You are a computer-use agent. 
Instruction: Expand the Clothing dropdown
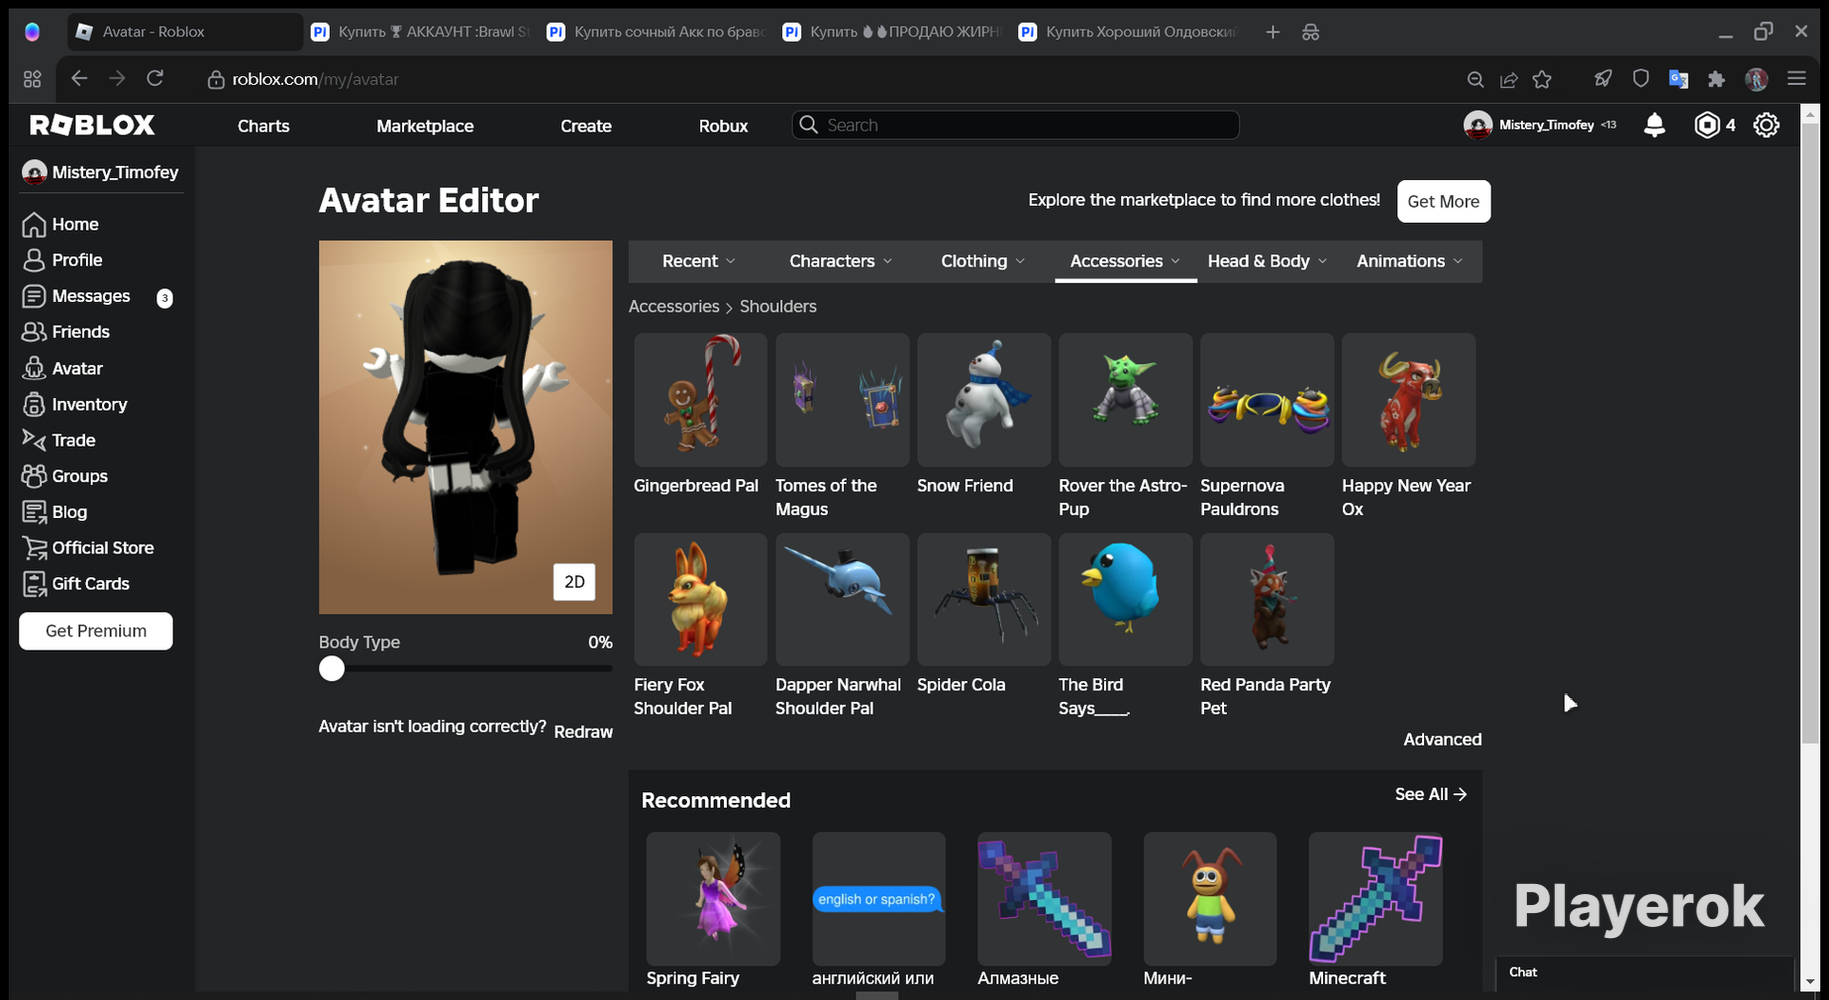(983, 261)
